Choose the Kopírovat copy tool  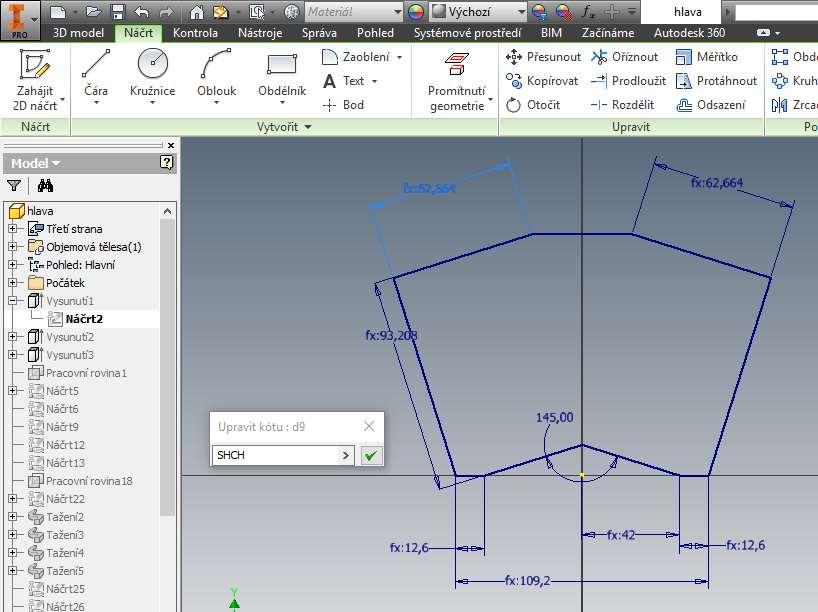pos(542,81)
